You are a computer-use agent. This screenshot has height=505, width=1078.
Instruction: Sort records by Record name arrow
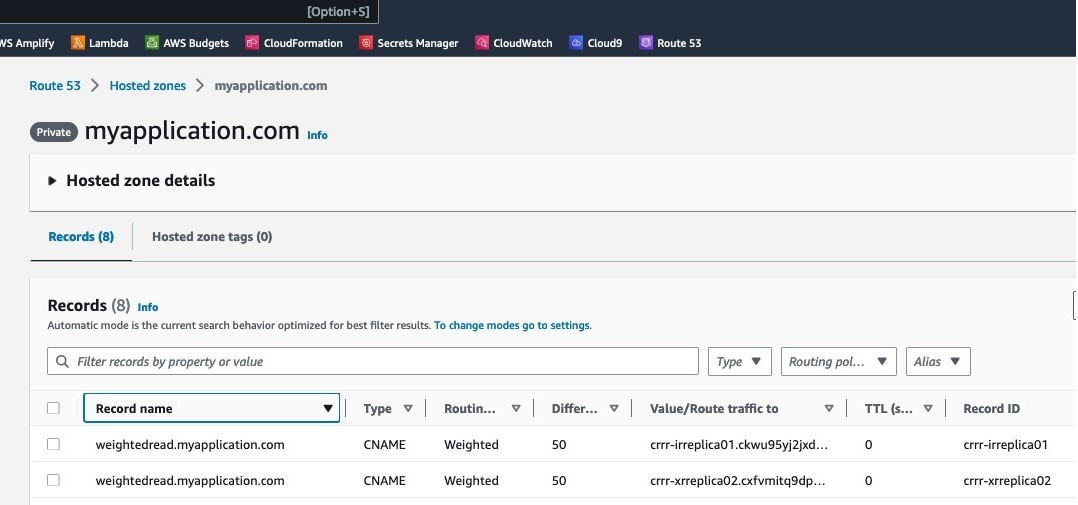328,408
